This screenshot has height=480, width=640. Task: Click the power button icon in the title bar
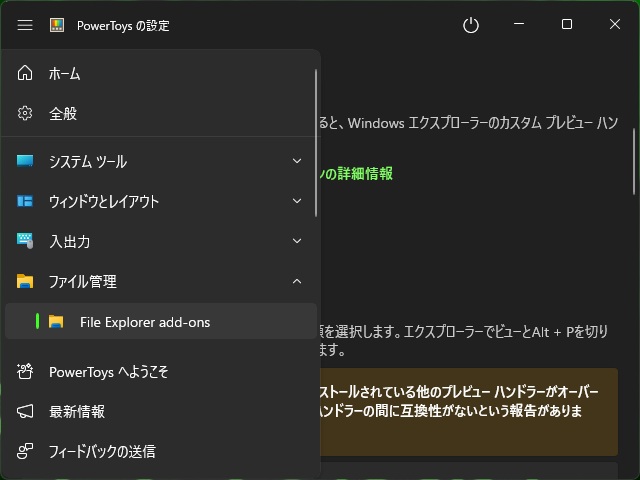[471, 25]
